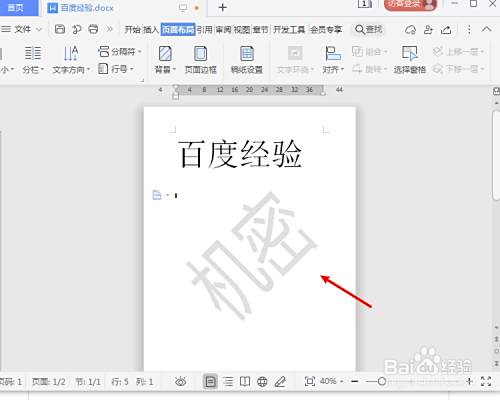Toggle eye protection mode icon

click(181, 381)
